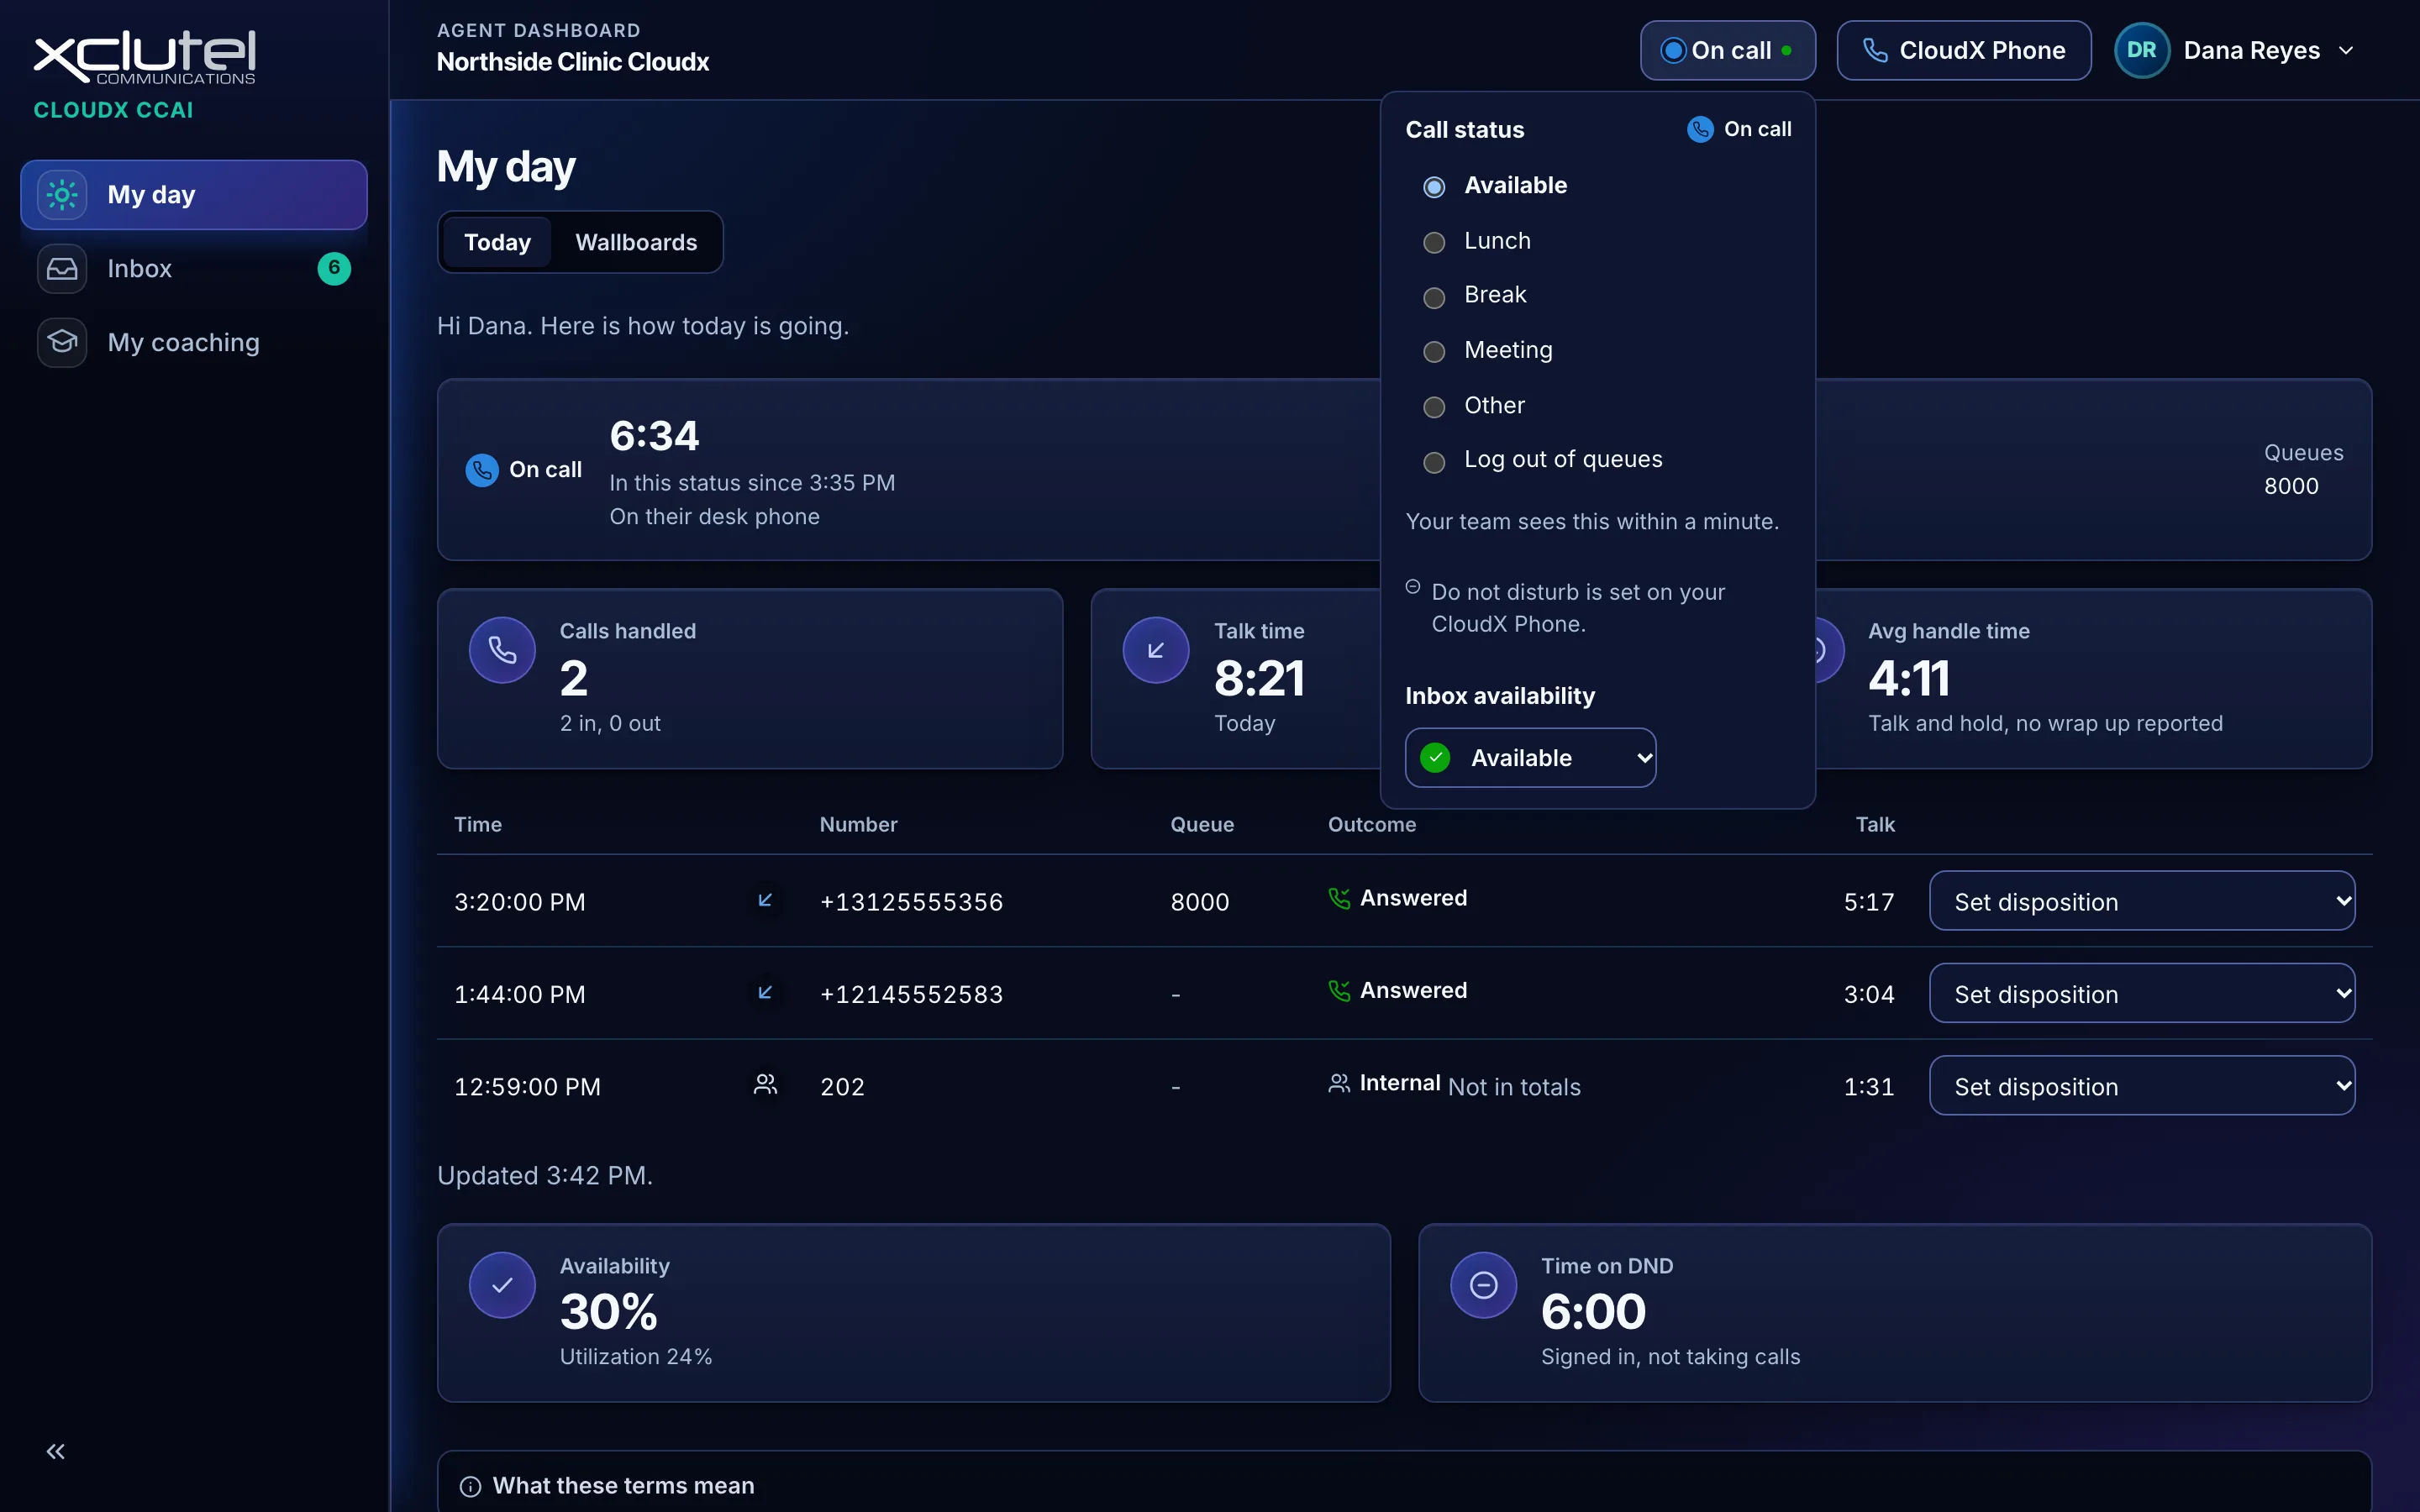Set disposition for the 3:20:00 PM call

(2141, 901)
